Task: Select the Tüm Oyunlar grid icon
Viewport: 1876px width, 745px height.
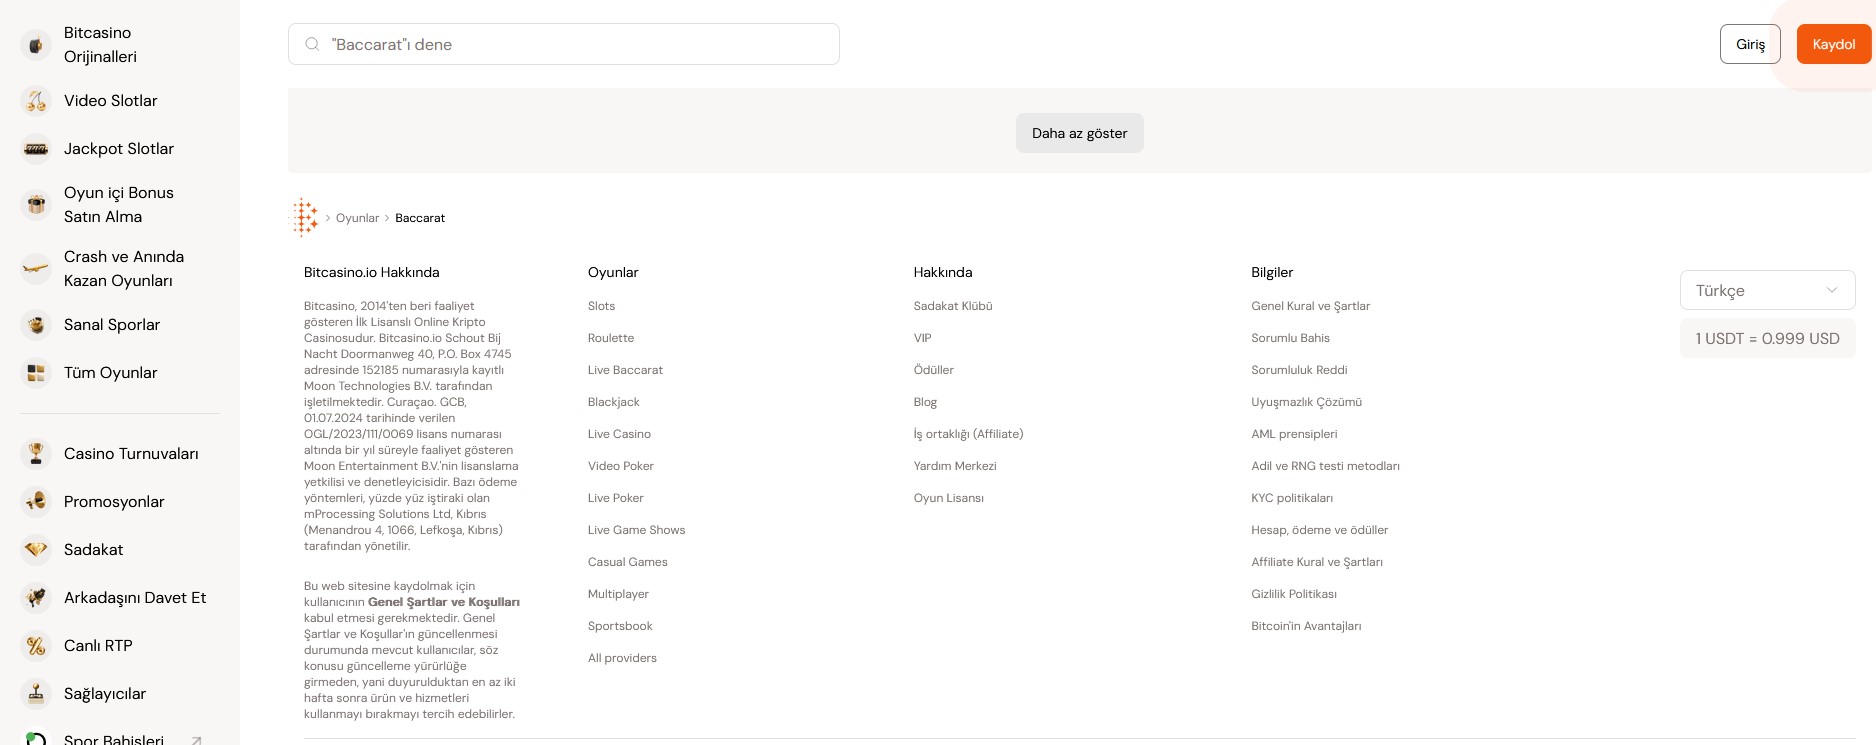Action: click(x=36, y=373)
